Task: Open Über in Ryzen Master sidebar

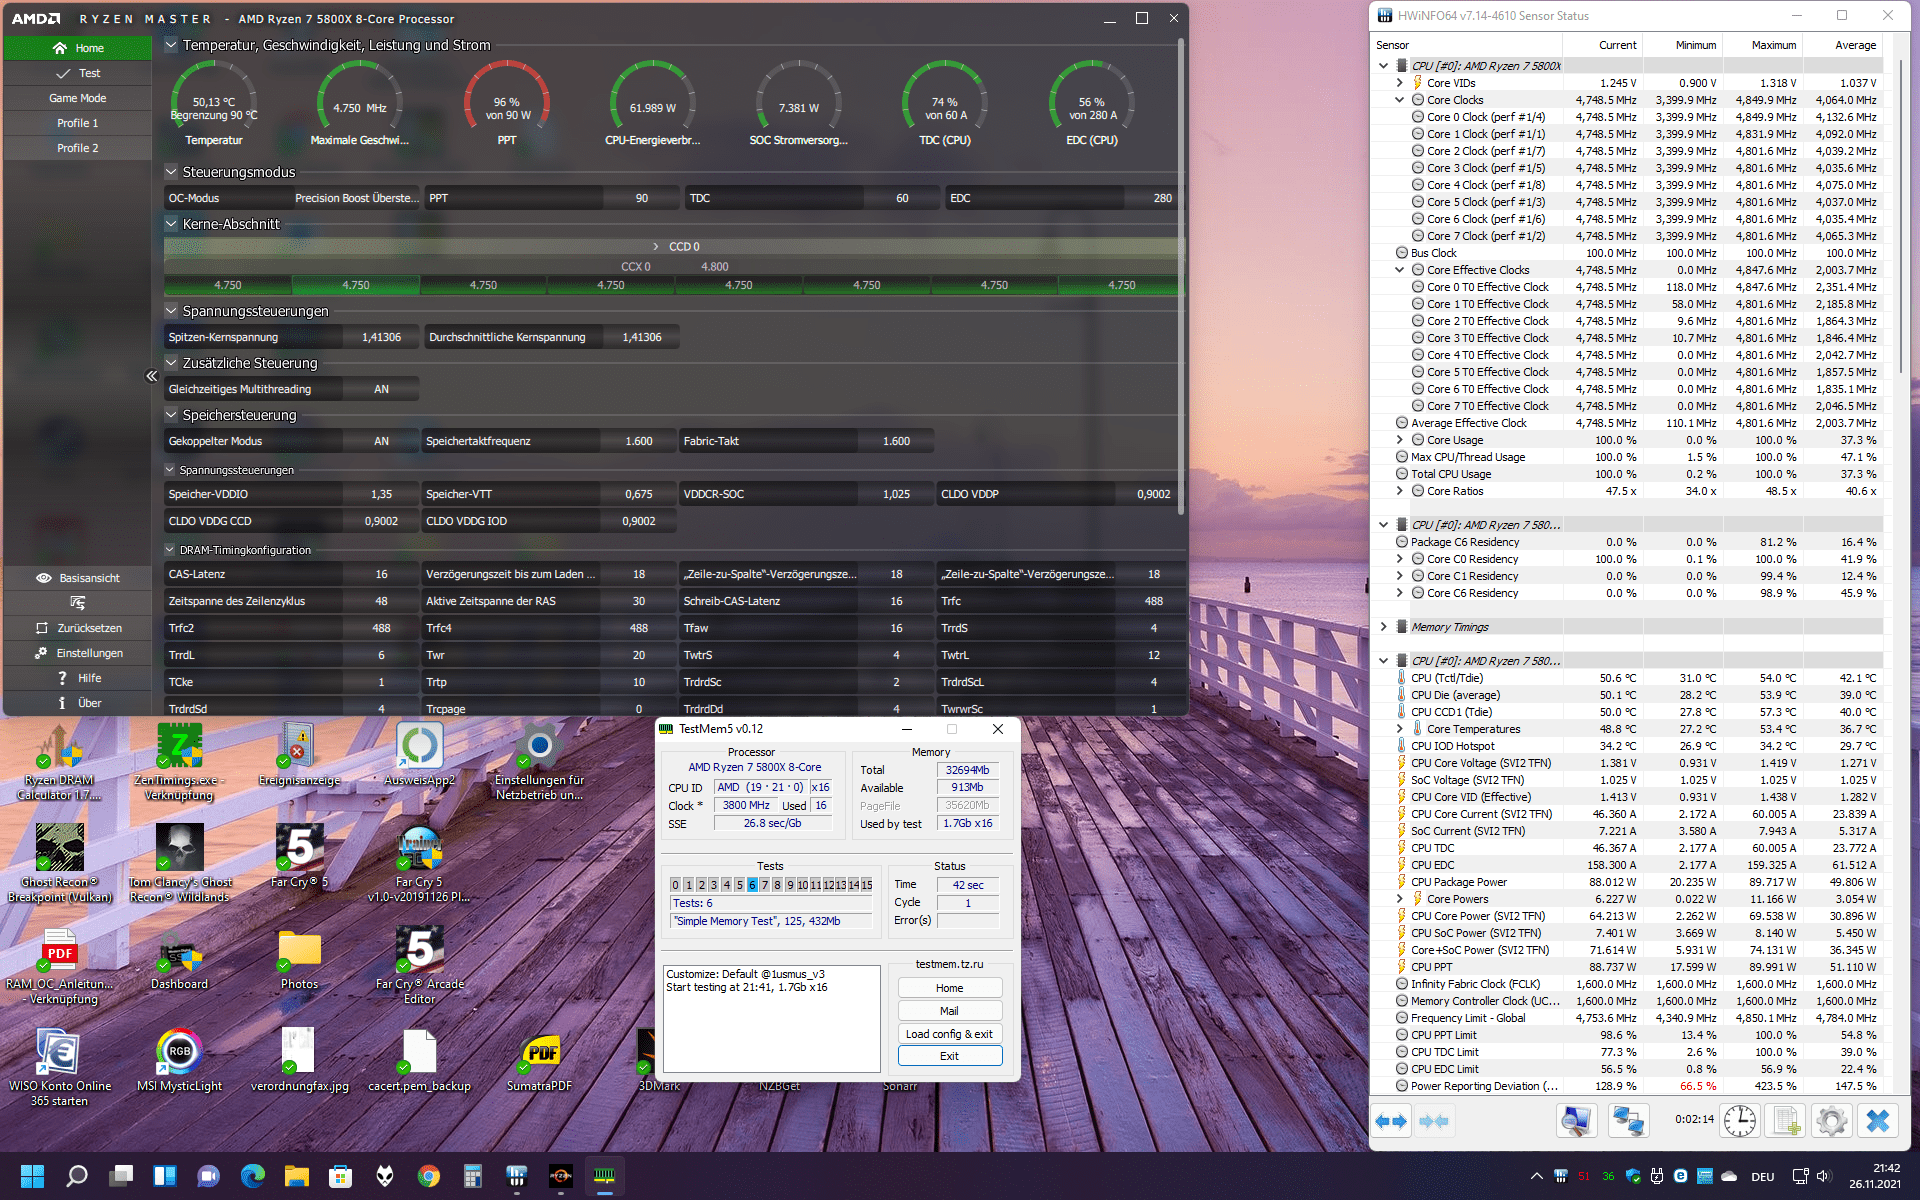Action: click(78, 703)
